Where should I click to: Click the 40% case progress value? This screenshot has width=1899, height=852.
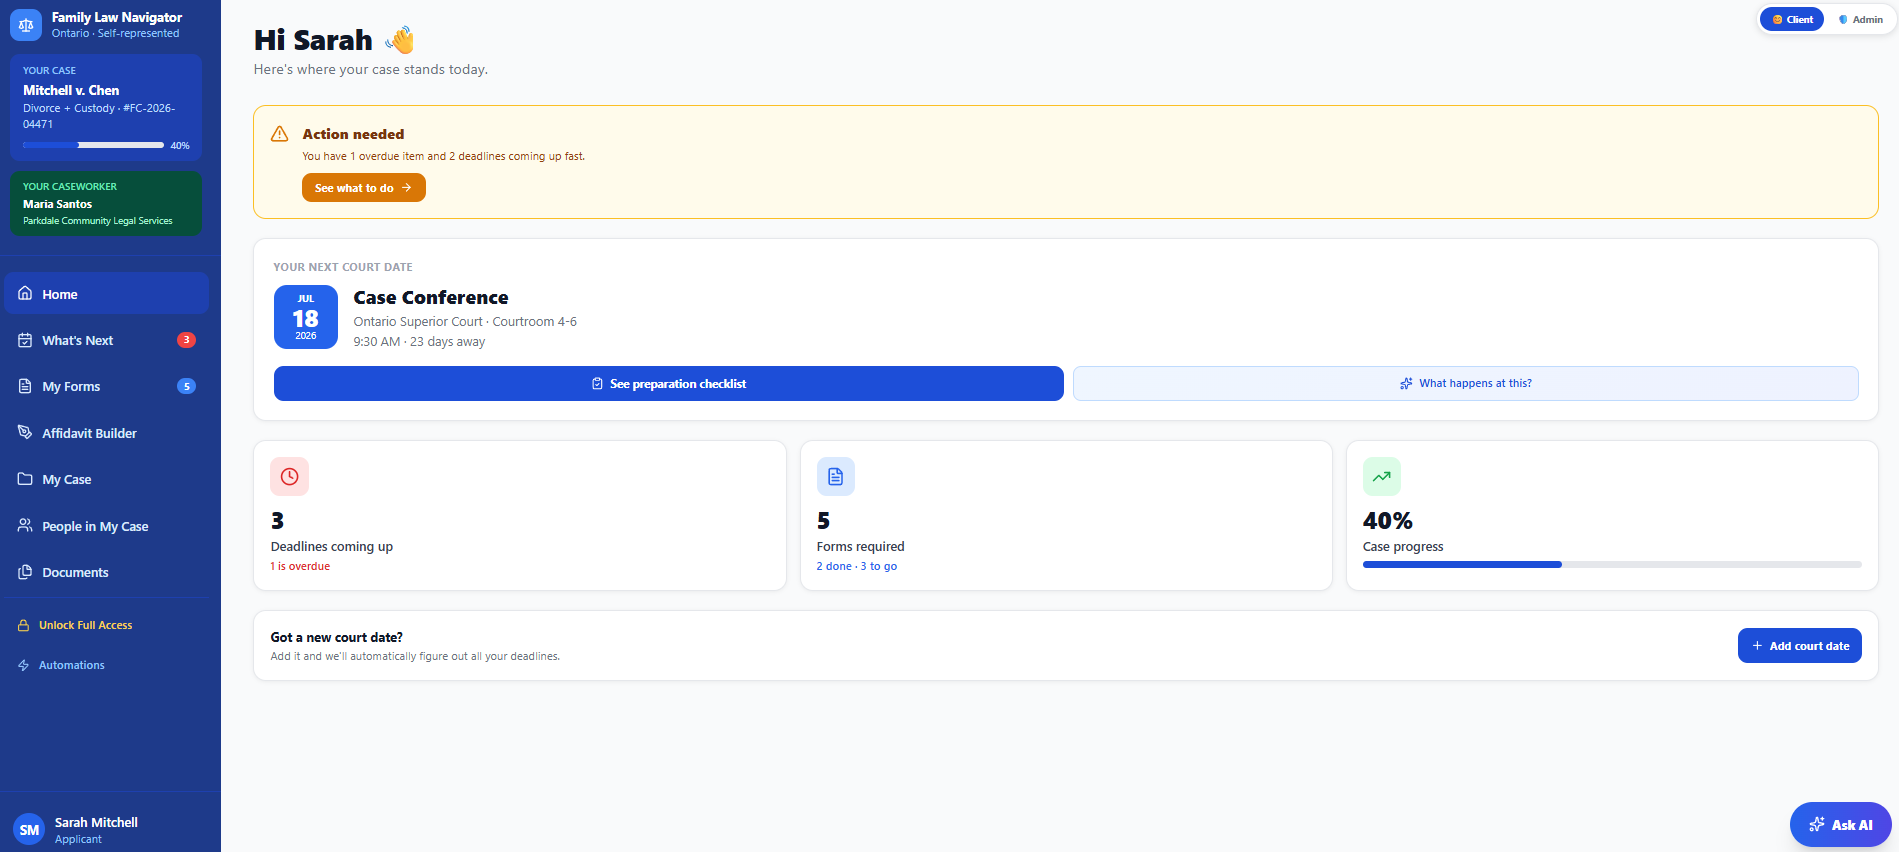point(1388,521)
